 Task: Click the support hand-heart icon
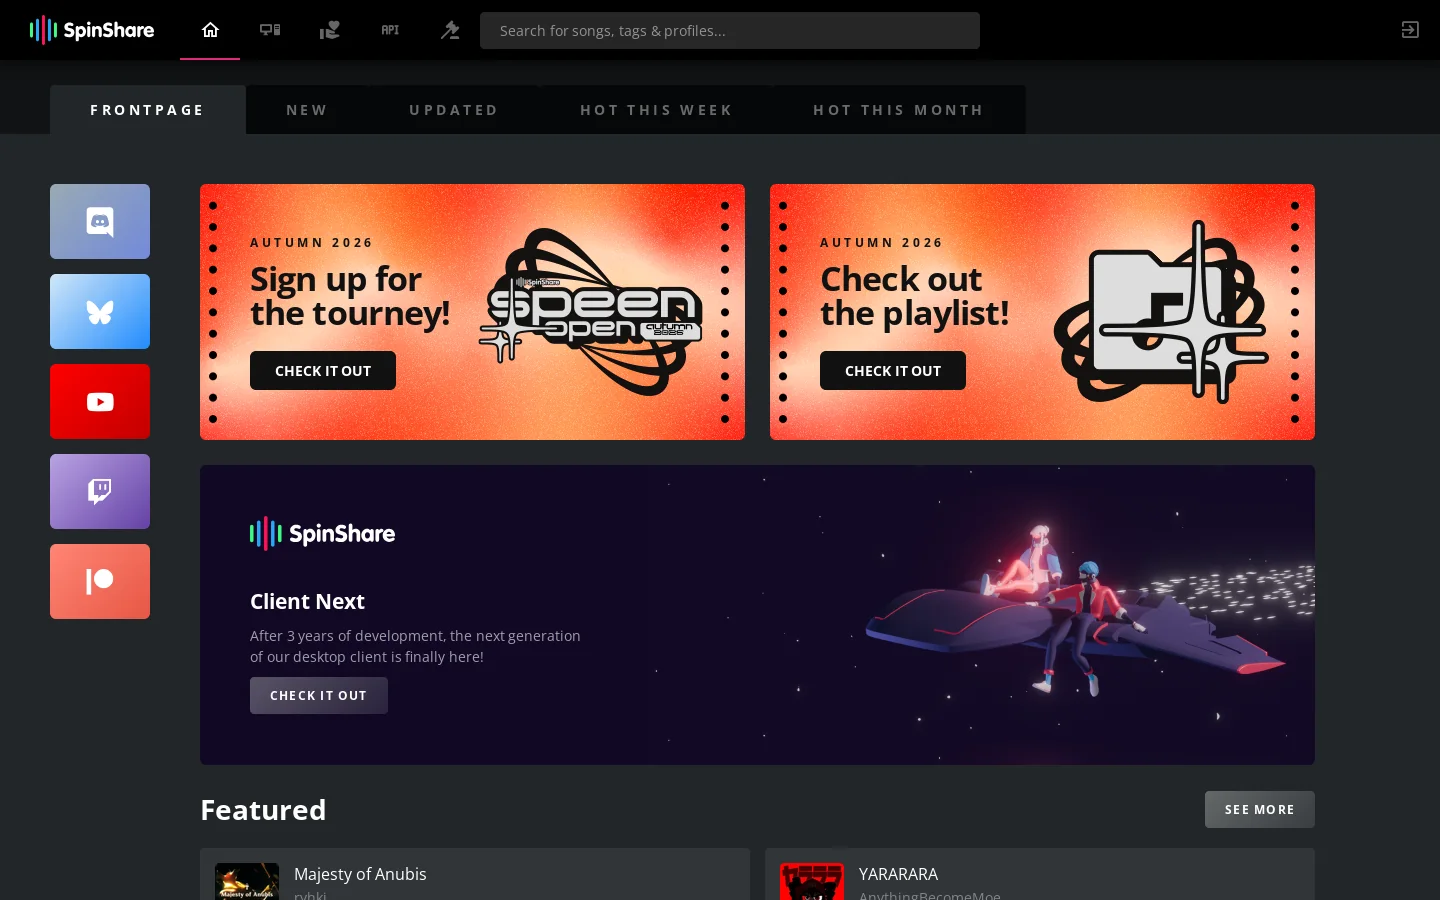pyautogui.click(x=330, y=30)
